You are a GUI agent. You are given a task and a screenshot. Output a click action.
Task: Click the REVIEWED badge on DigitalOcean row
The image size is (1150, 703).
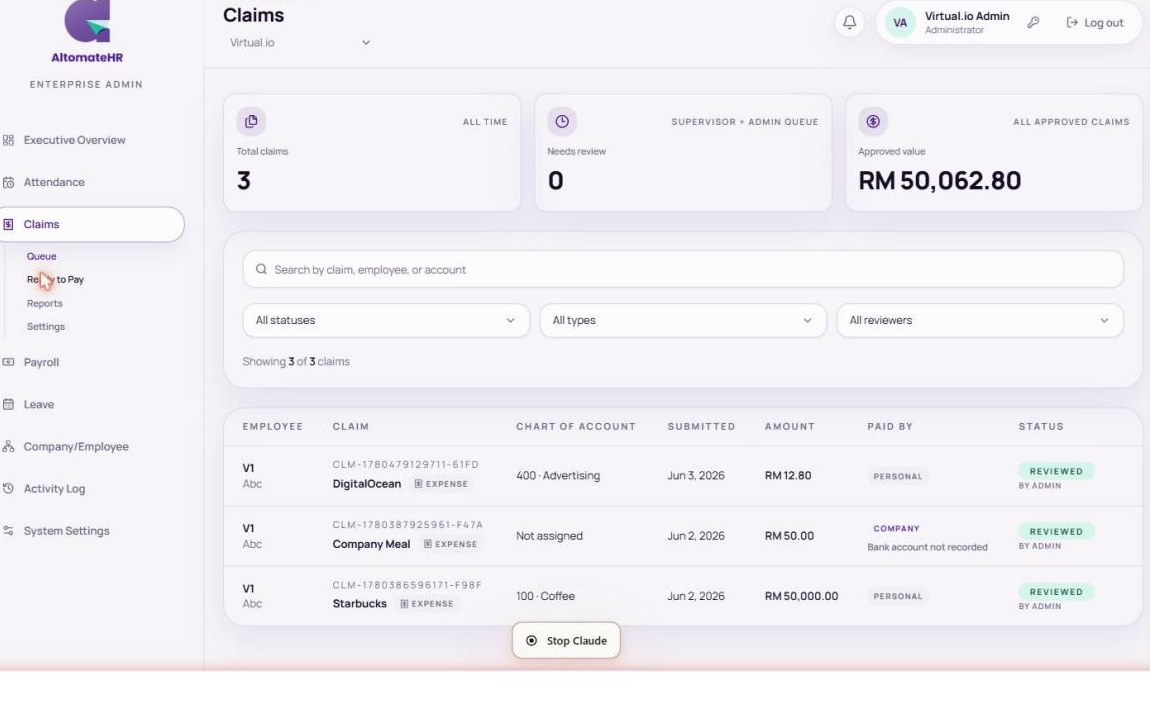pyautogui.click(x=1056, y=471)
